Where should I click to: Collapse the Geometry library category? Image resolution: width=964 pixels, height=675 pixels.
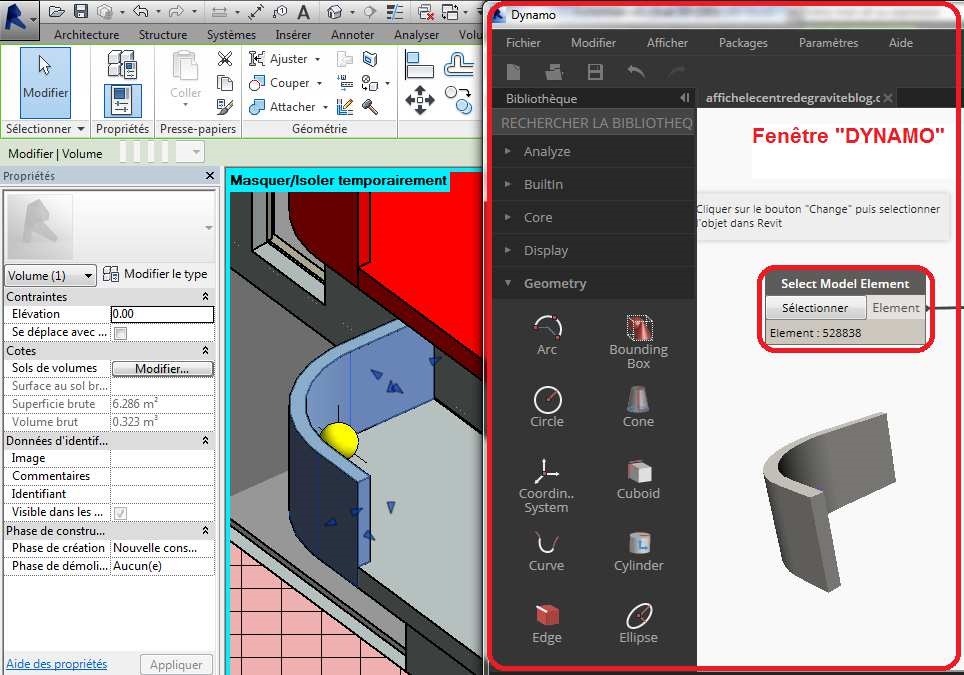coord(554,283)
